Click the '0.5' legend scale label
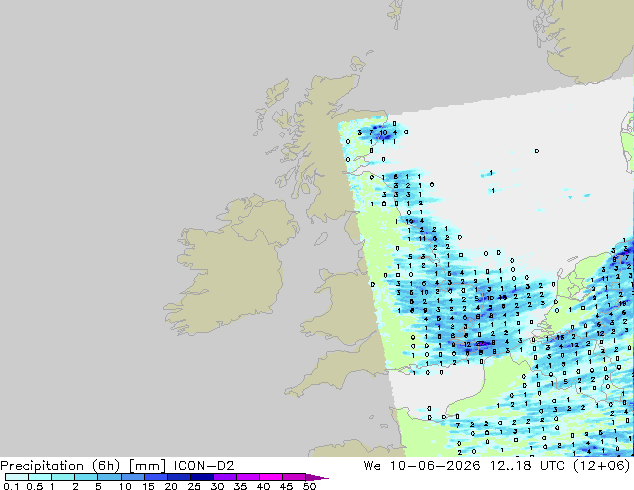The width and height of the screenshot is (634, 490). 35,486
